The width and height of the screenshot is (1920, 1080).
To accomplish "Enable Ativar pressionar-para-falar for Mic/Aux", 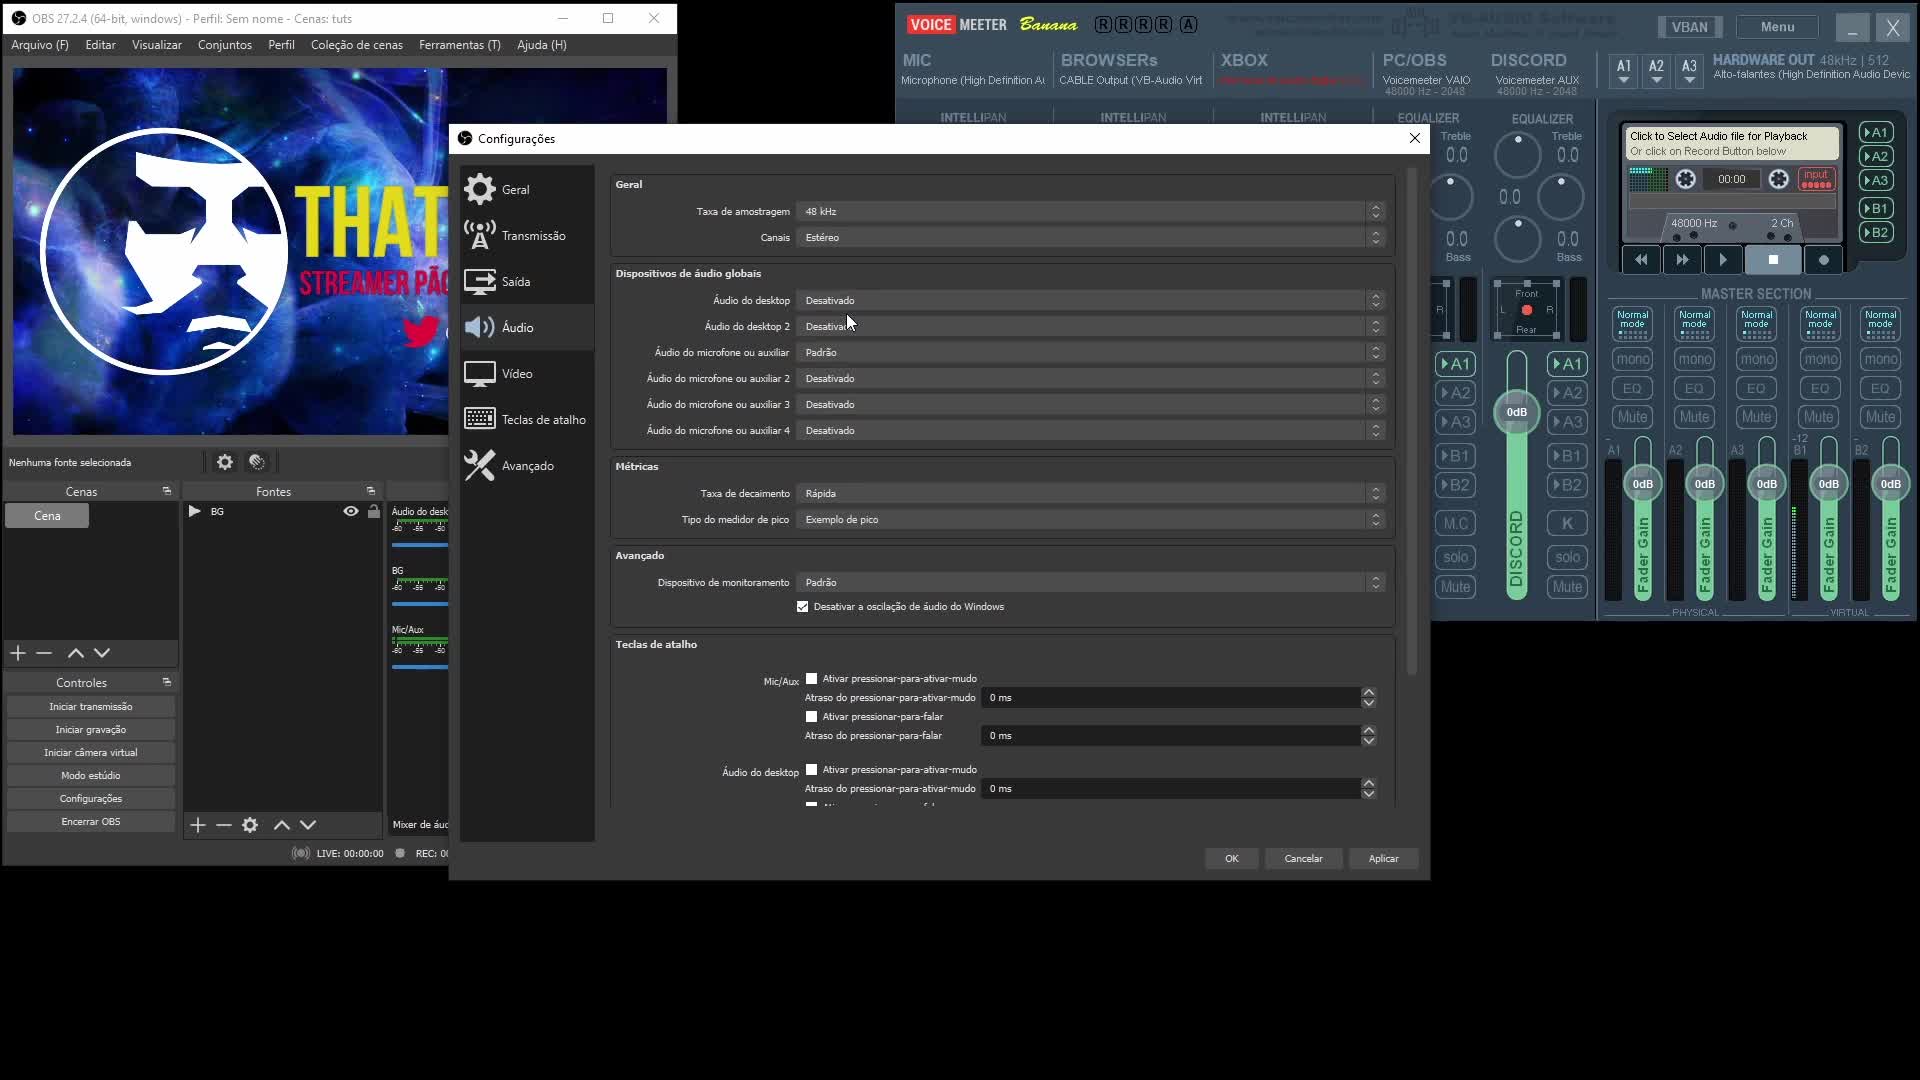I will [x=810, y=717].
